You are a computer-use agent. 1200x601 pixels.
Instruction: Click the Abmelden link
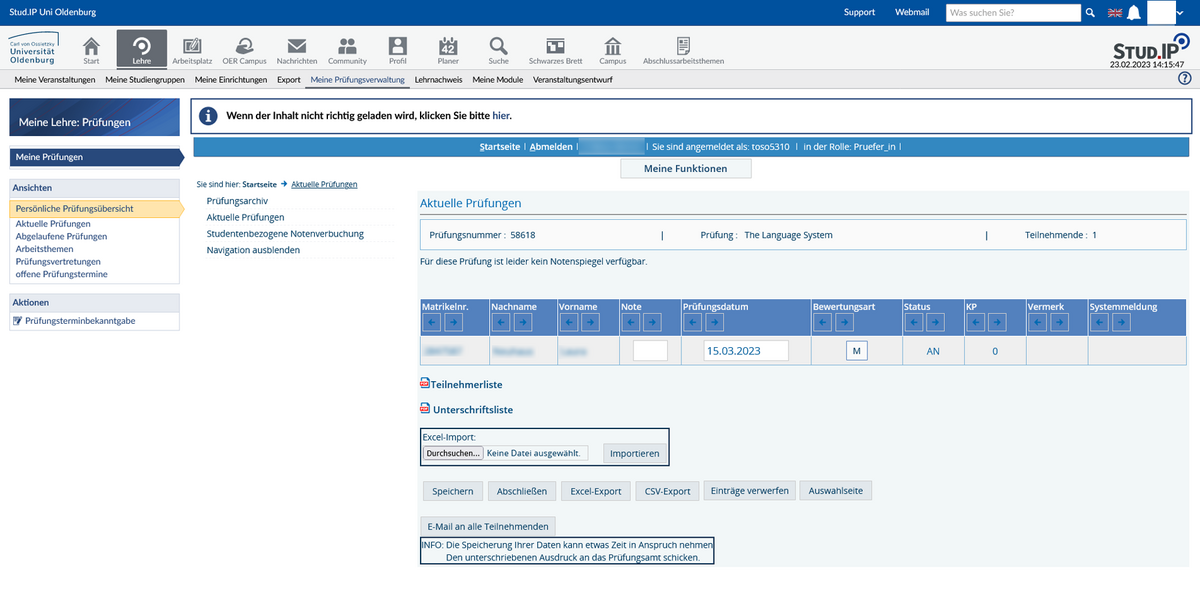(551, 147)
